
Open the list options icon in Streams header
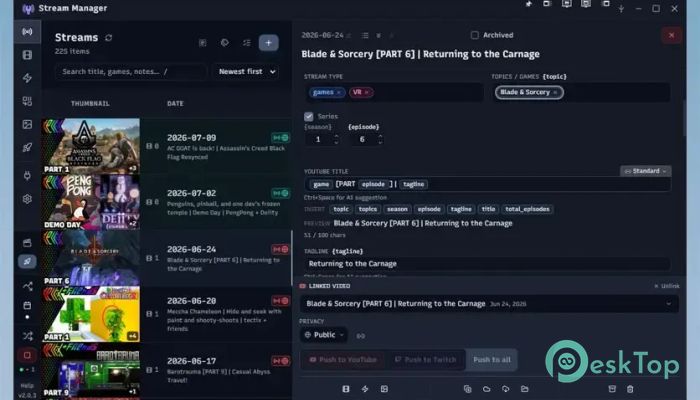click(x=247, y=43)
